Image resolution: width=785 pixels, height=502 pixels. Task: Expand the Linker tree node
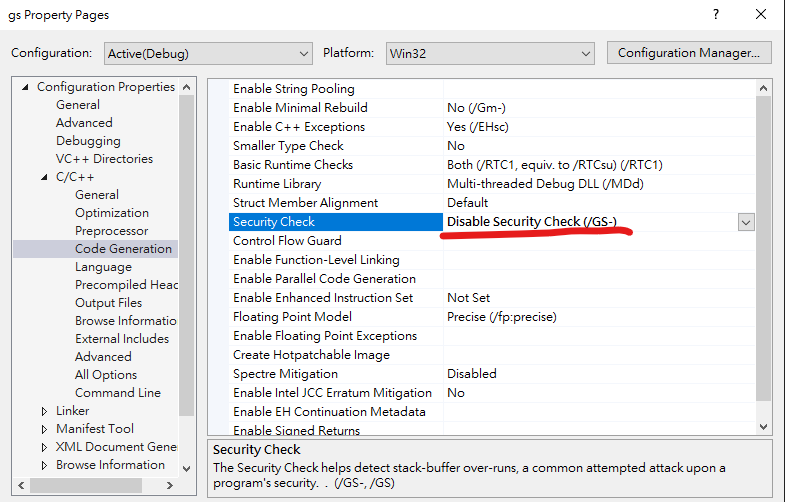pos(45,411)
